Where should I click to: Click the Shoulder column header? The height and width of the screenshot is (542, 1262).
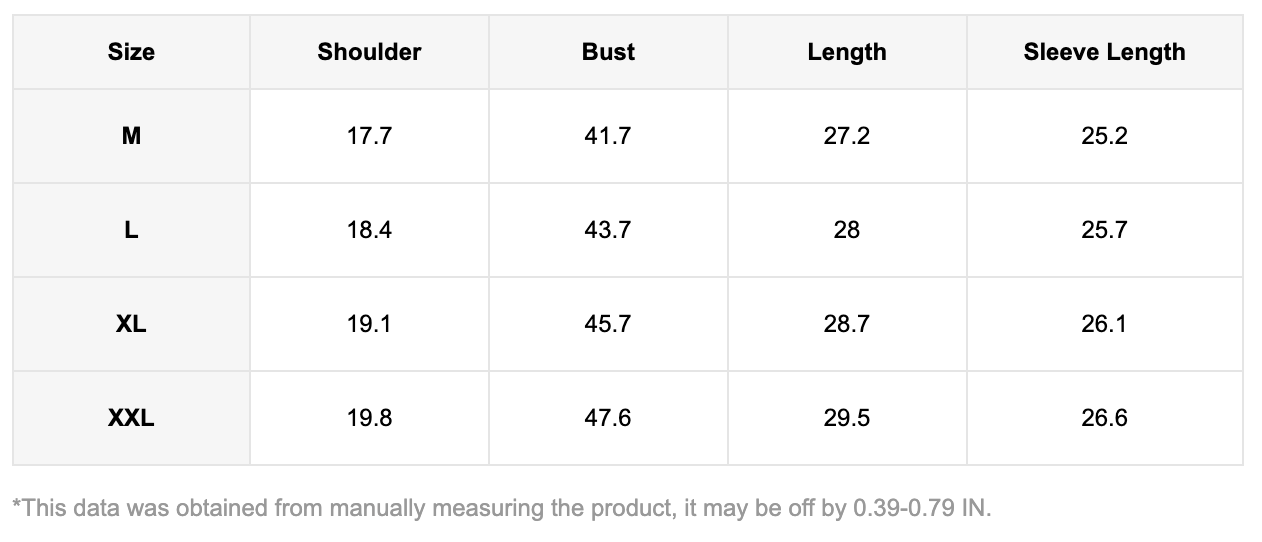tap(369, 52)
